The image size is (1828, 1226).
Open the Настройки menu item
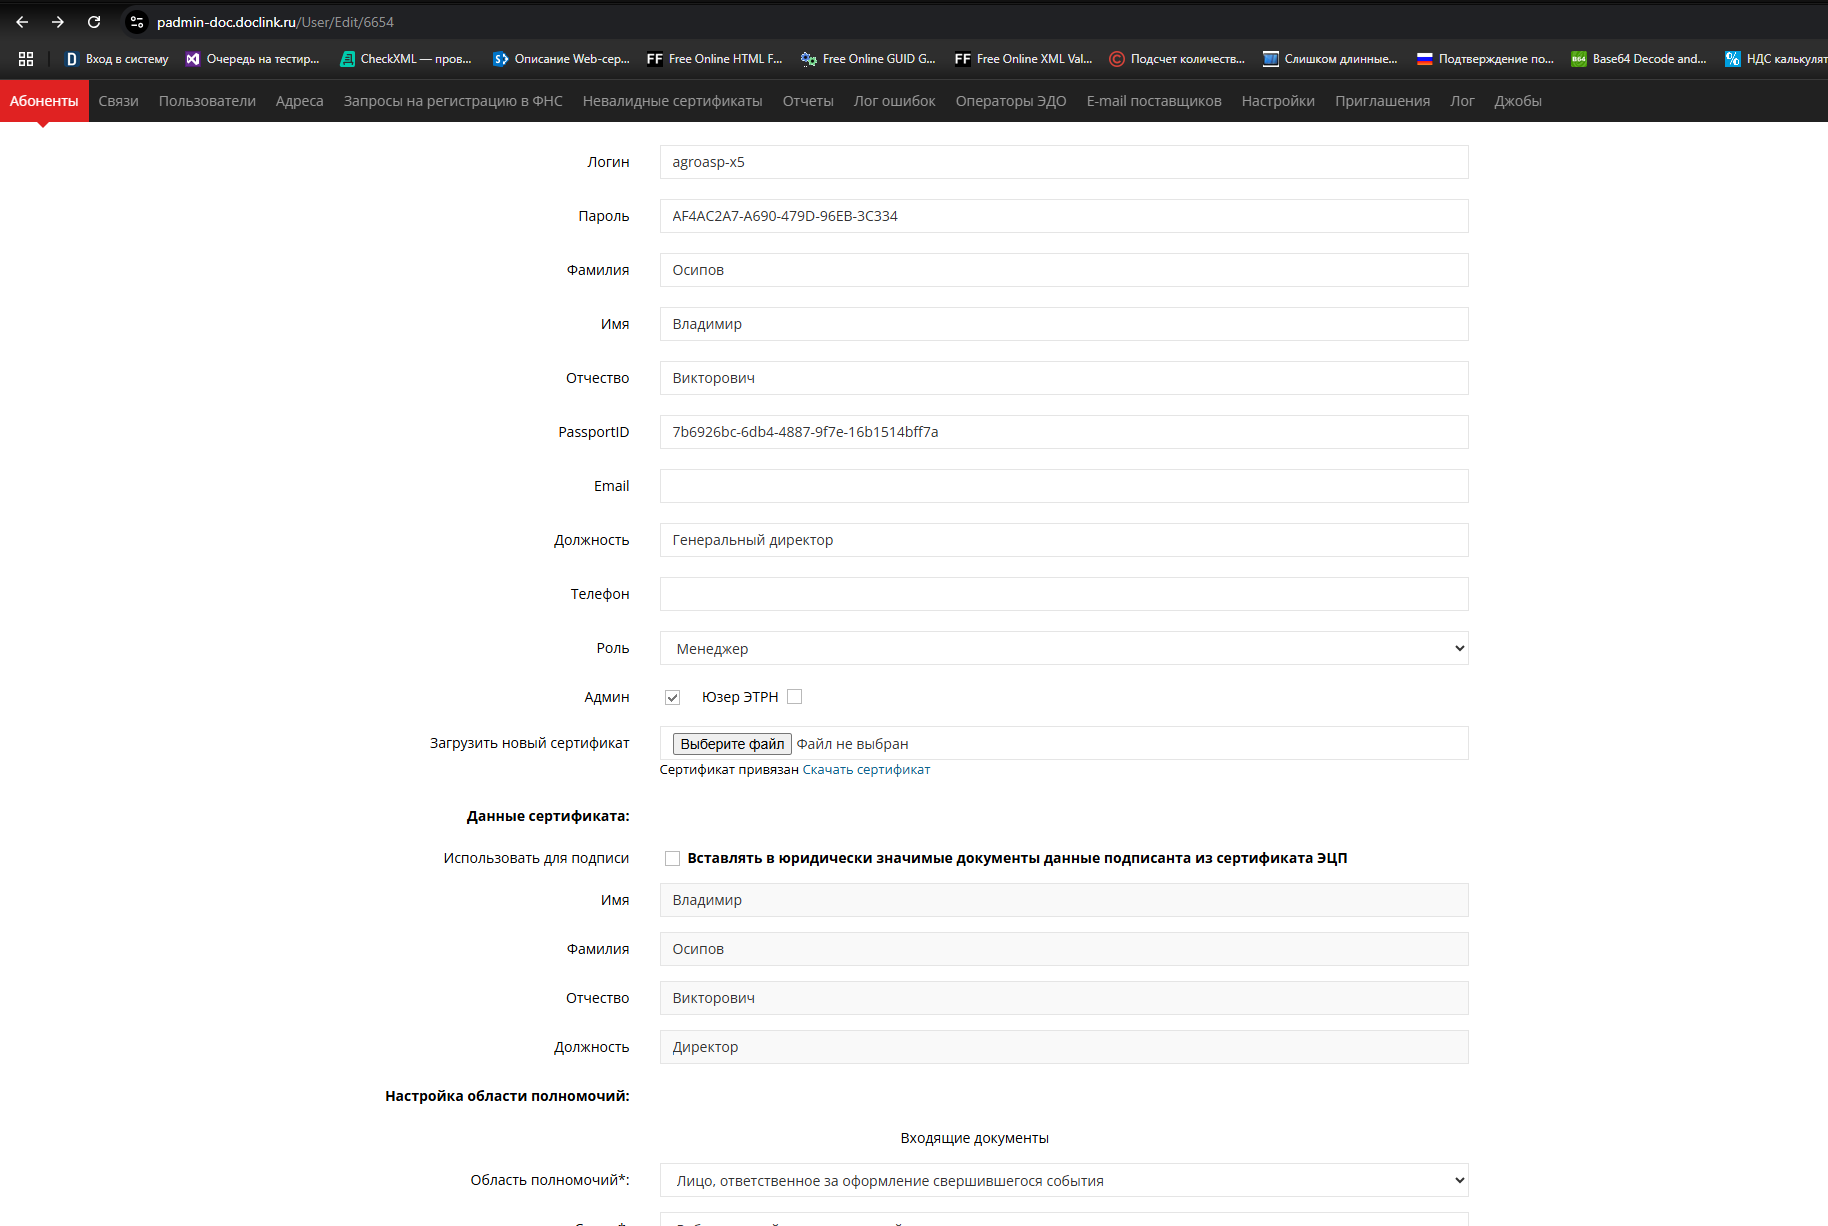tap(1278, 101)
